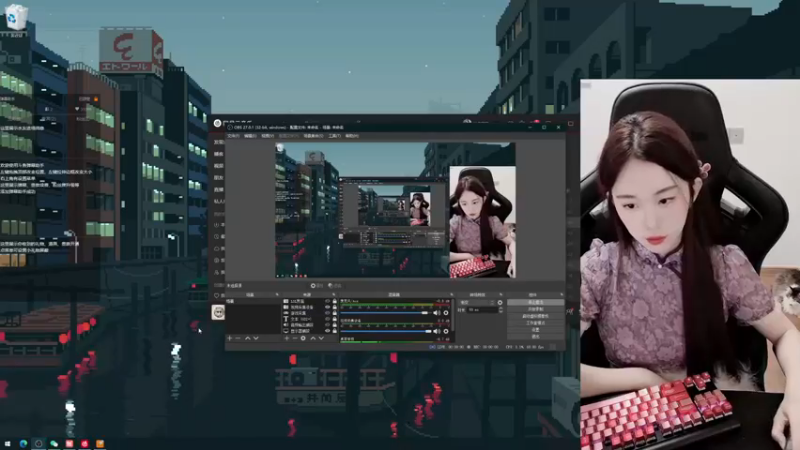The height and width of the screenshot is (450, 800).
Task: Pop out the Scenes dock panel
Action: click(x=277, y=295)
